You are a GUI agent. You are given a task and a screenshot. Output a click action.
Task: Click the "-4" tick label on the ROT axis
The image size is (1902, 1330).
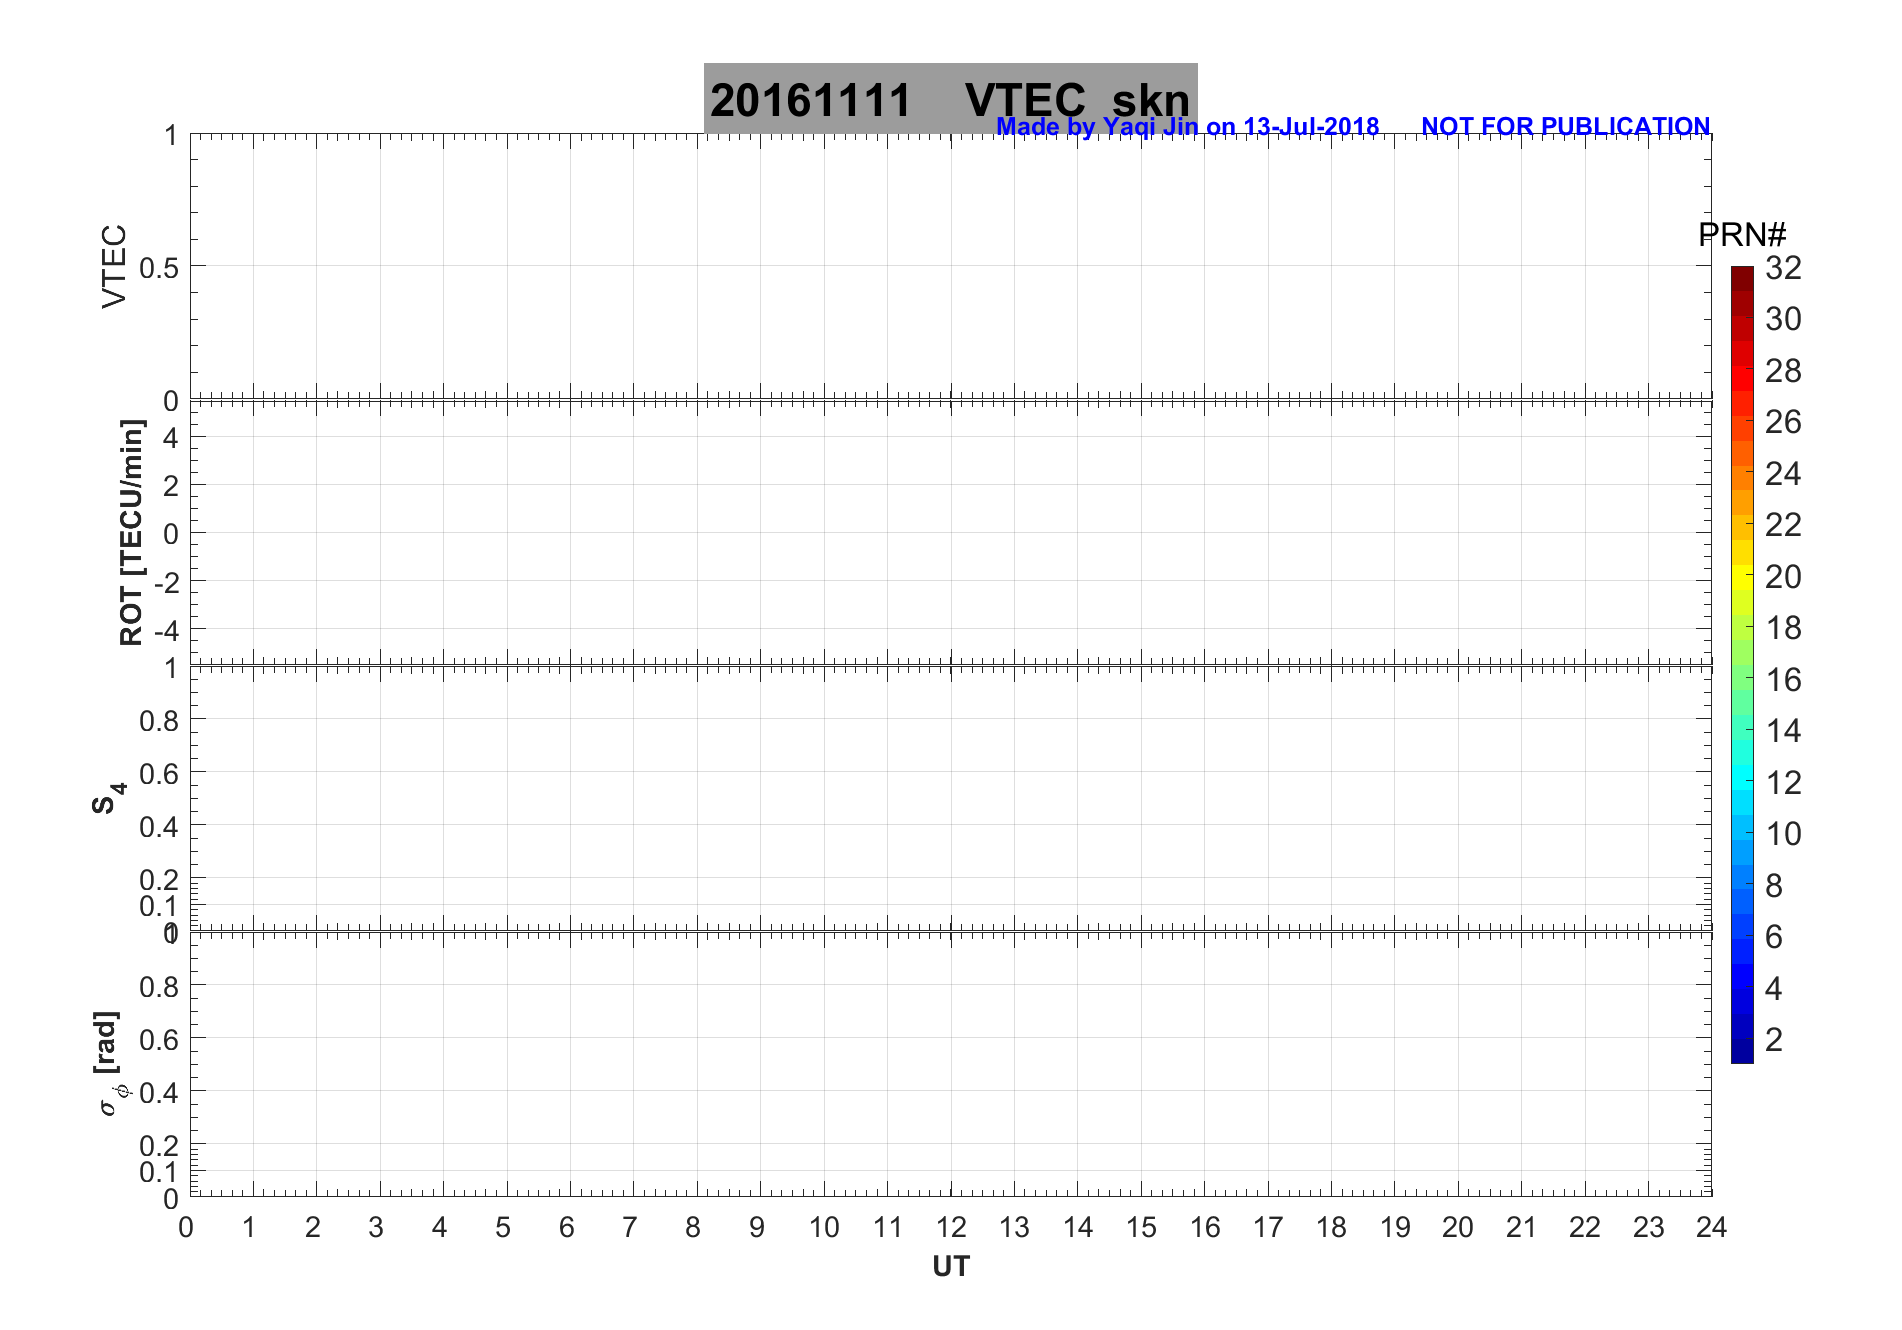pos(167,631)
